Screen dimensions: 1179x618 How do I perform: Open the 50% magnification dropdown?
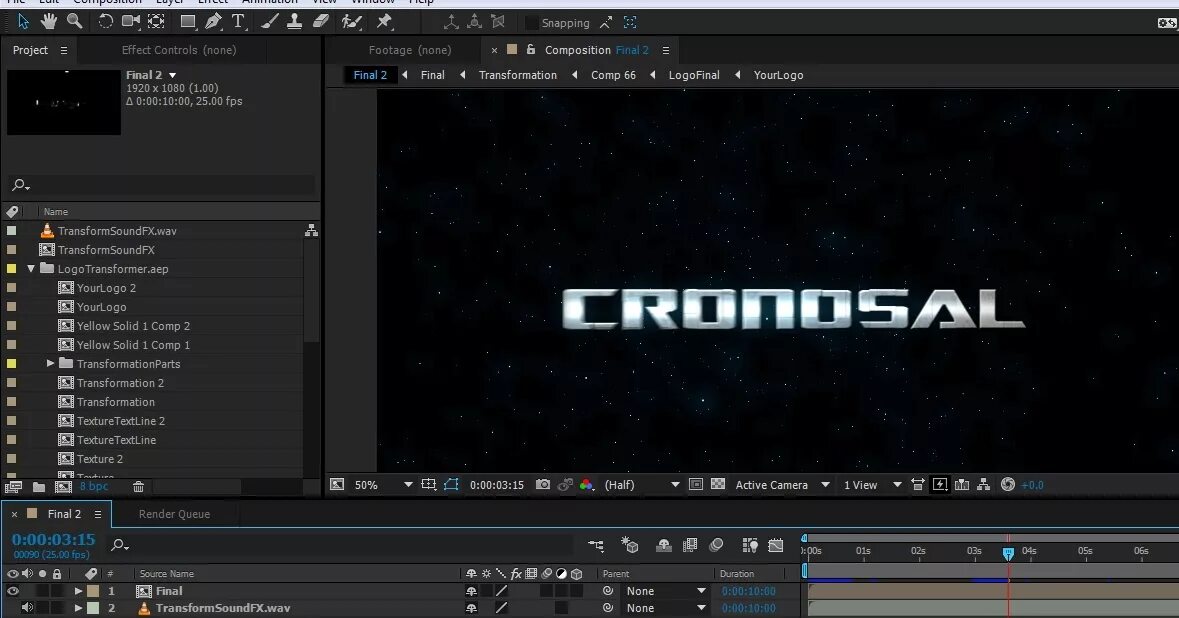(x=383, y=485)
